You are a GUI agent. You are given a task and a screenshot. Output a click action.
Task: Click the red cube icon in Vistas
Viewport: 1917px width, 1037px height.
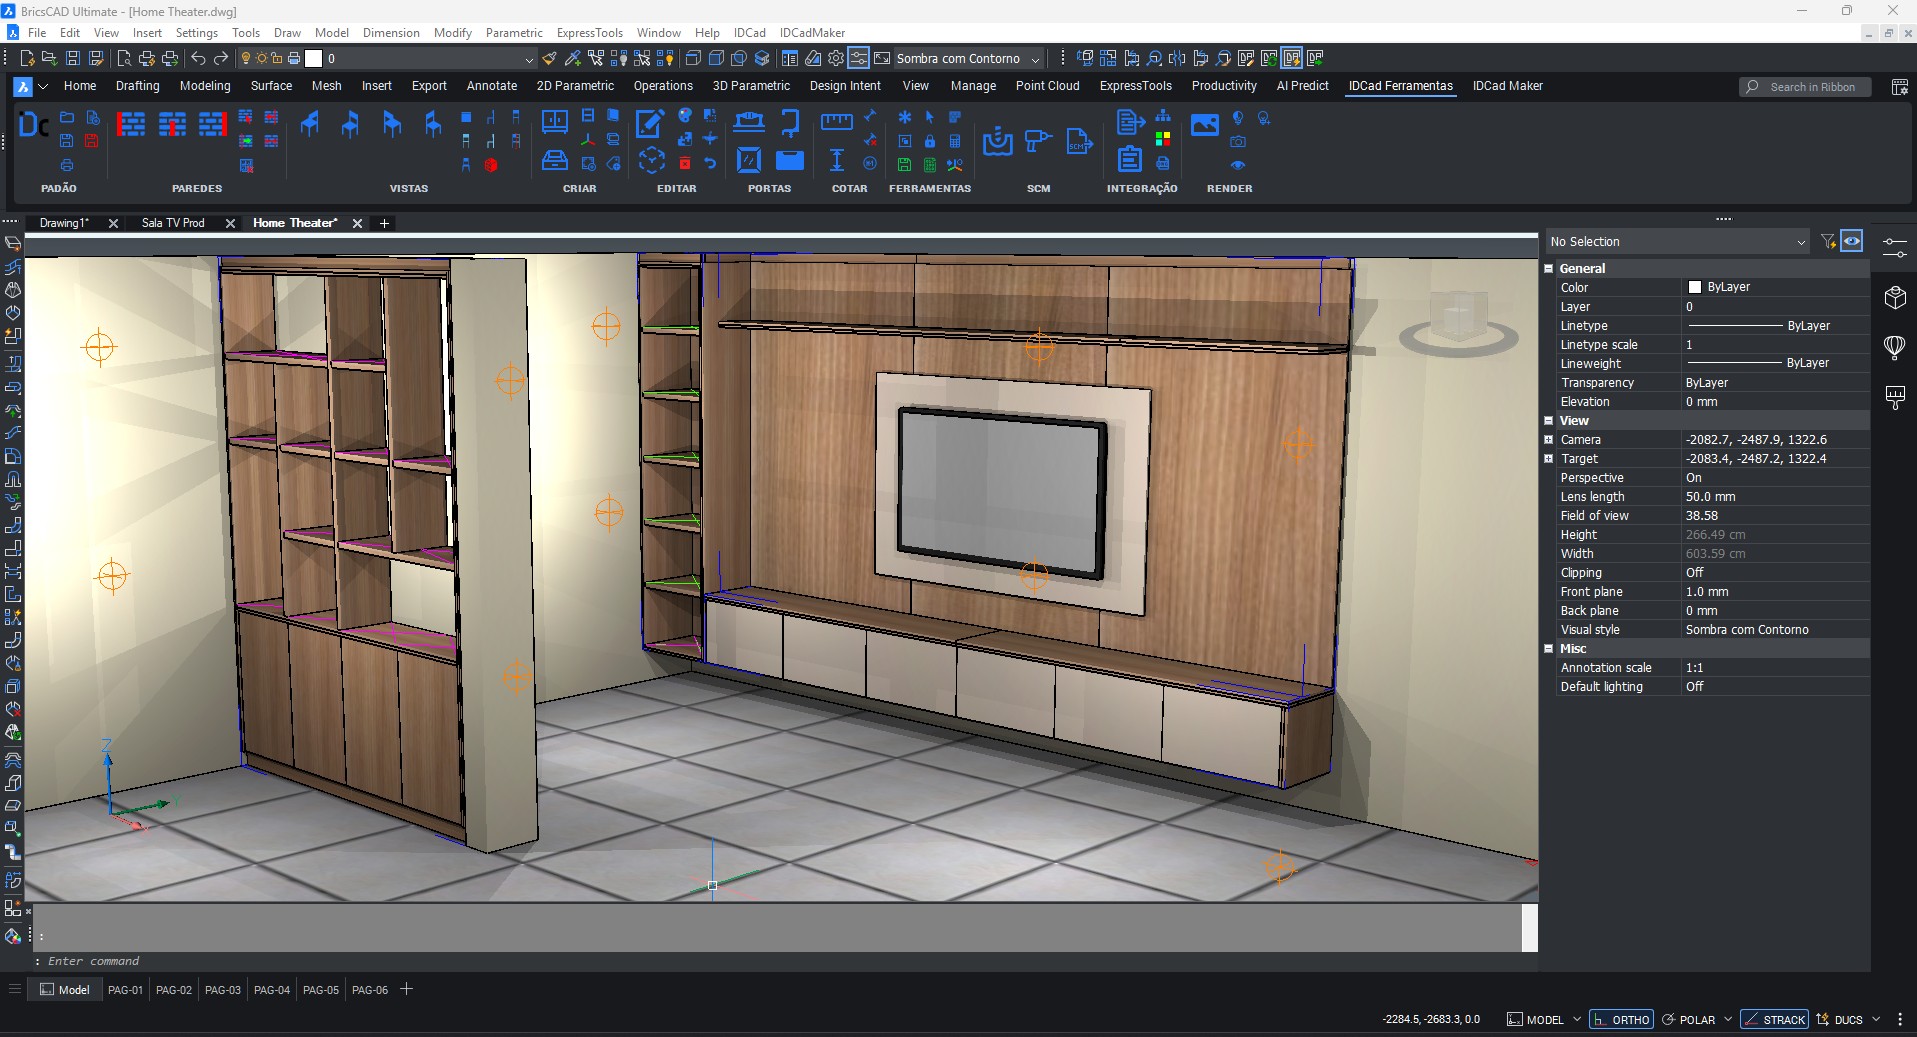point(491,165)
